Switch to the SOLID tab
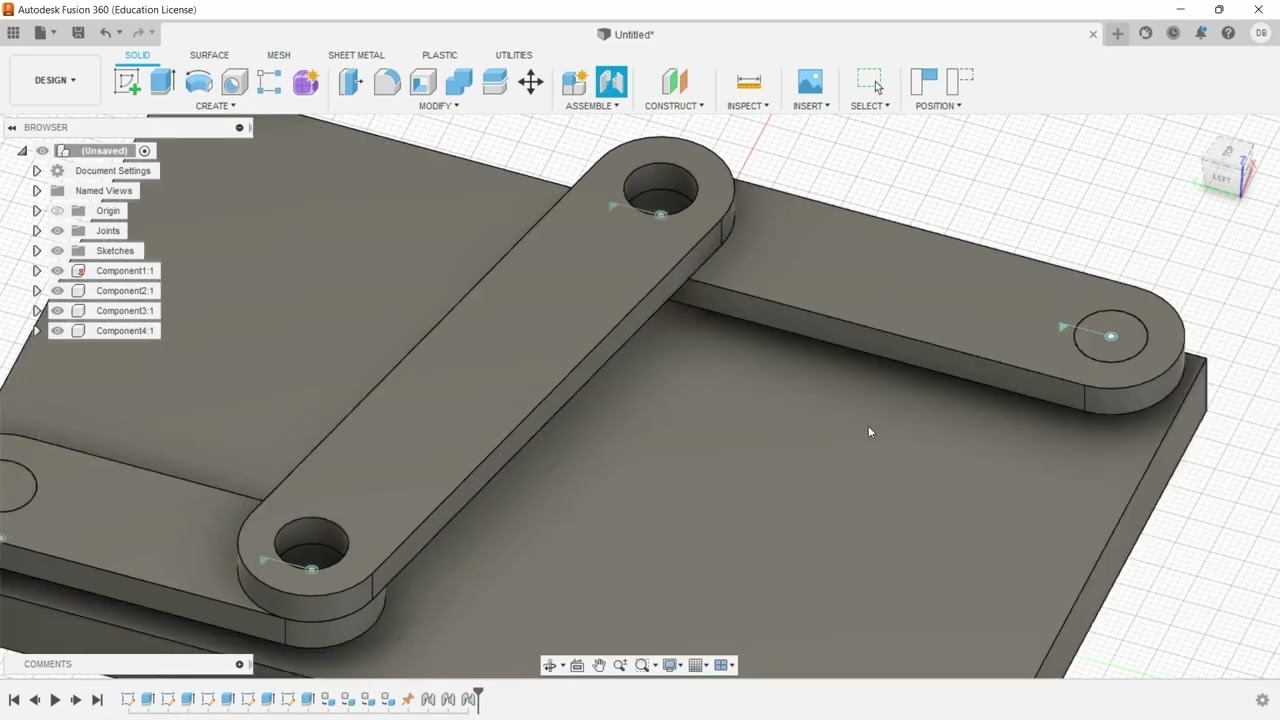Screen dimensions: 1280x720 coord(137,55)
